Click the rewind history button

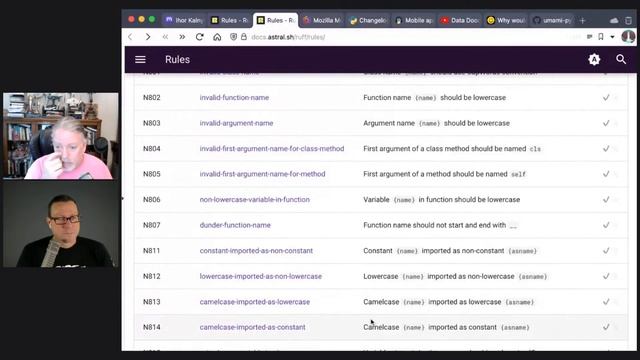pos(165,37)
